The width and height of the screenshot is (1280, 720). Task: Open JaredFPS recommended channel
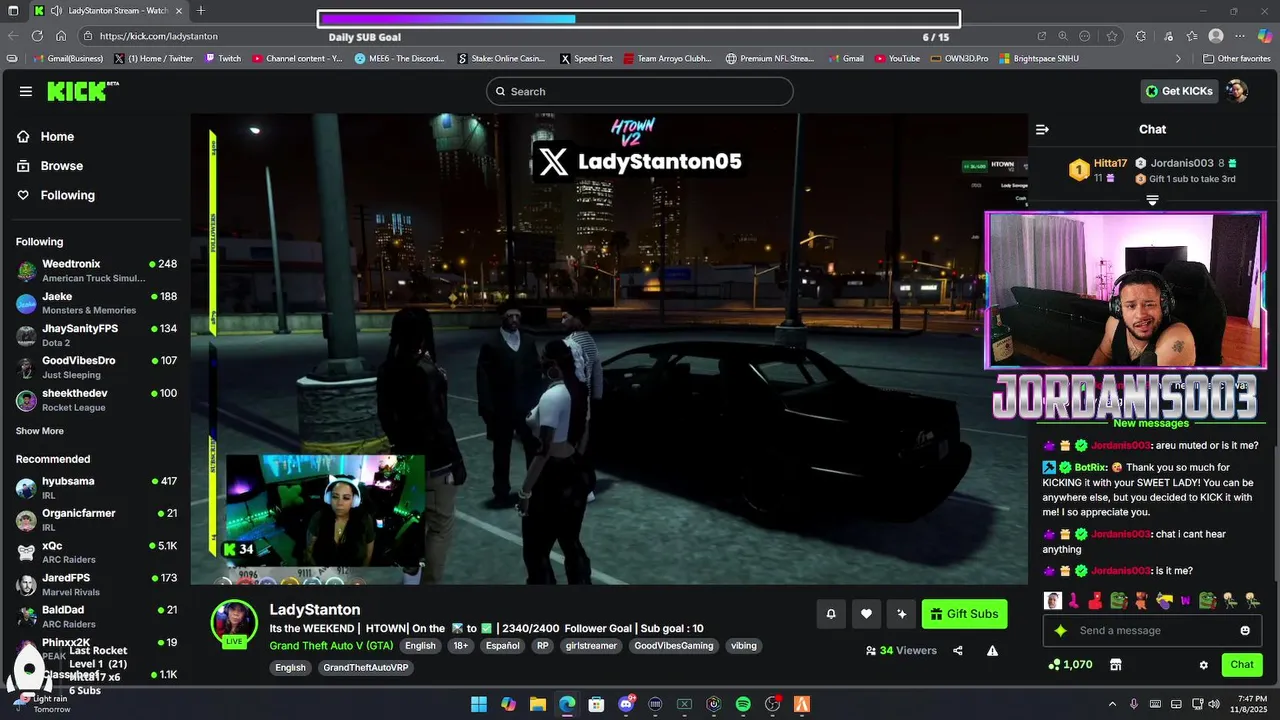click(97, 584)
